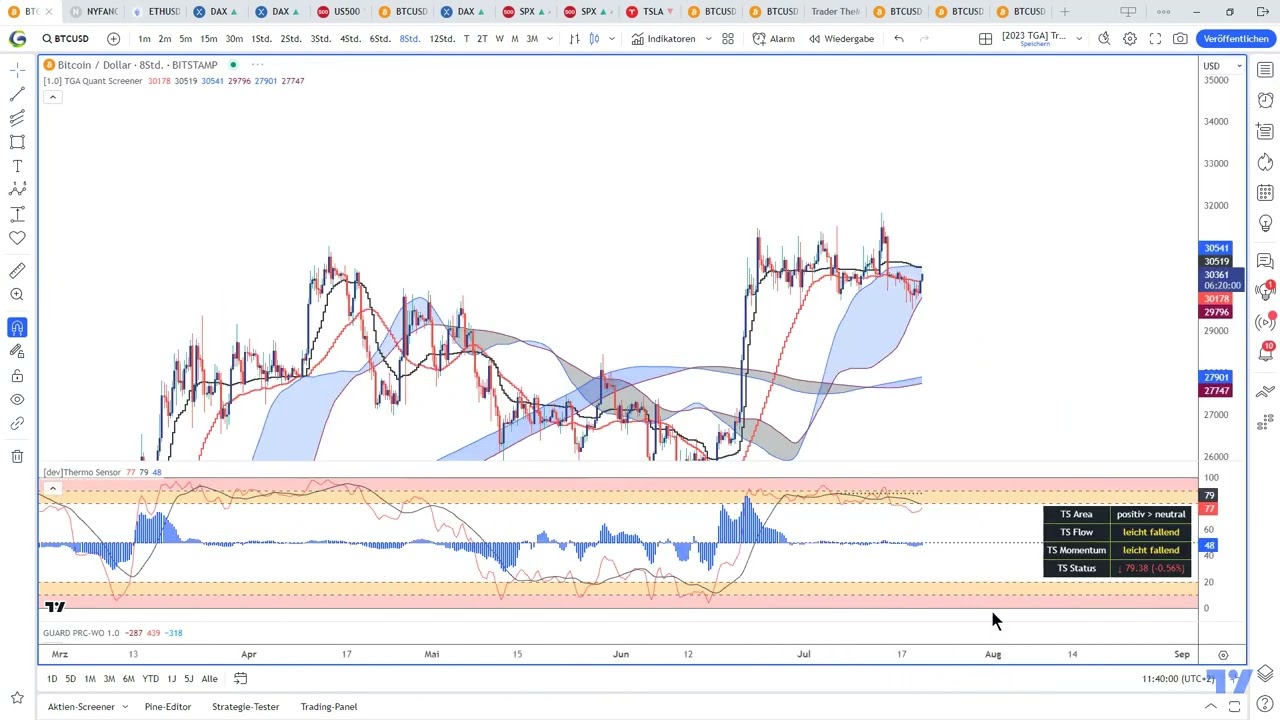Switch to US500 browser tab
The width and height of the screenshot is (1280, 720).
[x=340, y=11]
